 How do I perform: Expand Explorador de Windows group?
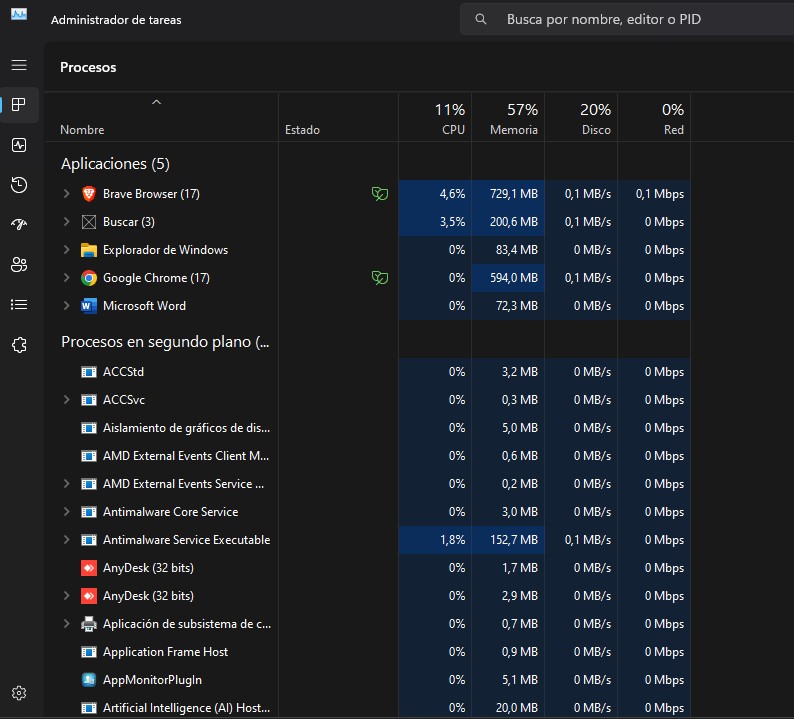[x=66, y=250]
